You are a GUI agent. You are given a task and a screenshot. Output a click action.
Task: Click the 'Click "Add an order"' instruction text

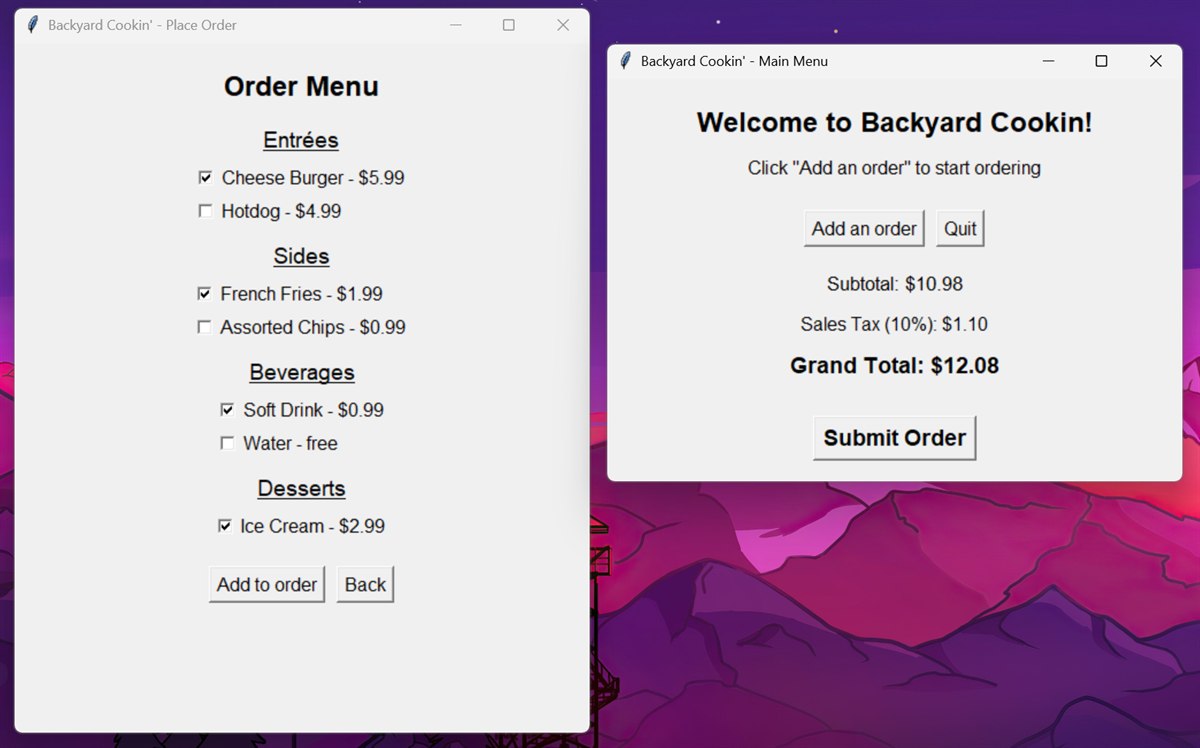894,168
